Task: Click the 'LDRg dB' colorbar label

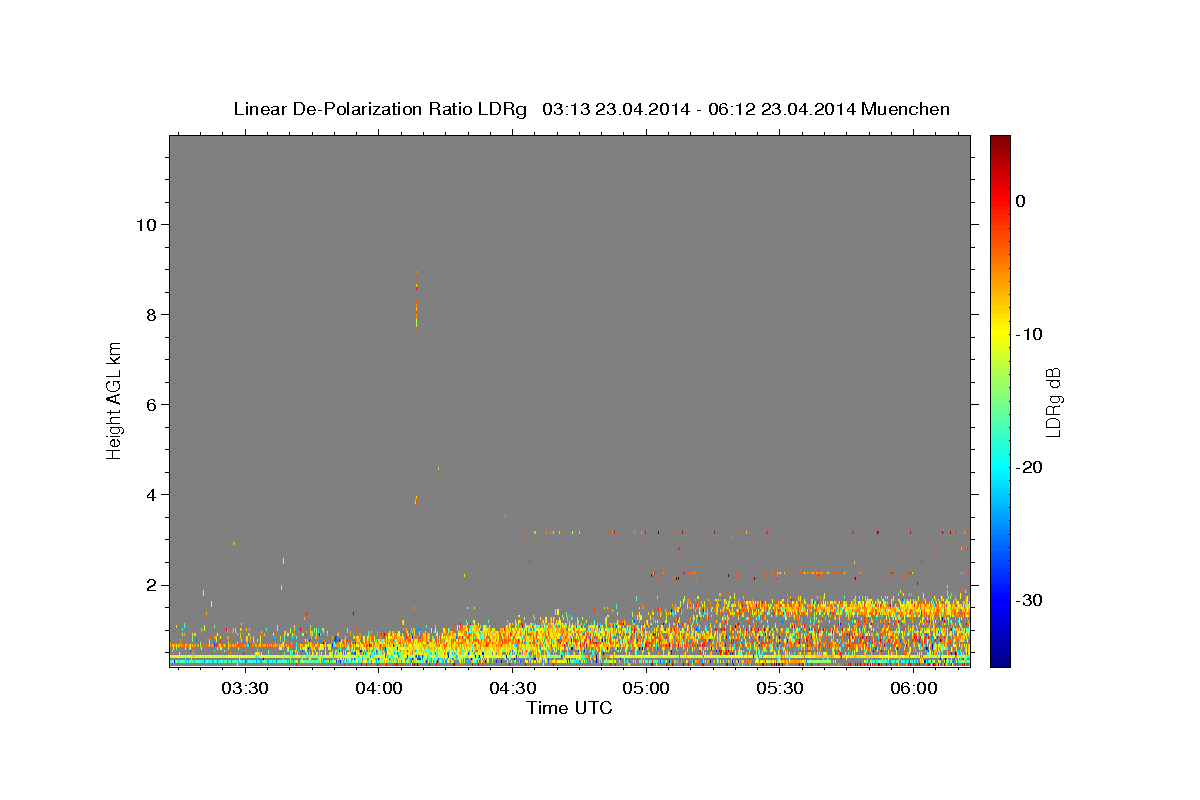Action: [1053, 401]
